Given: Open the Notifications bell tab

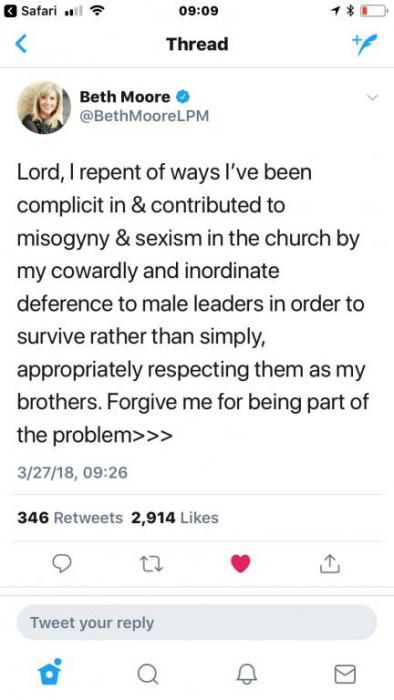Looking at the screenshot, I should pyautogui.click(x=246, y=674).
